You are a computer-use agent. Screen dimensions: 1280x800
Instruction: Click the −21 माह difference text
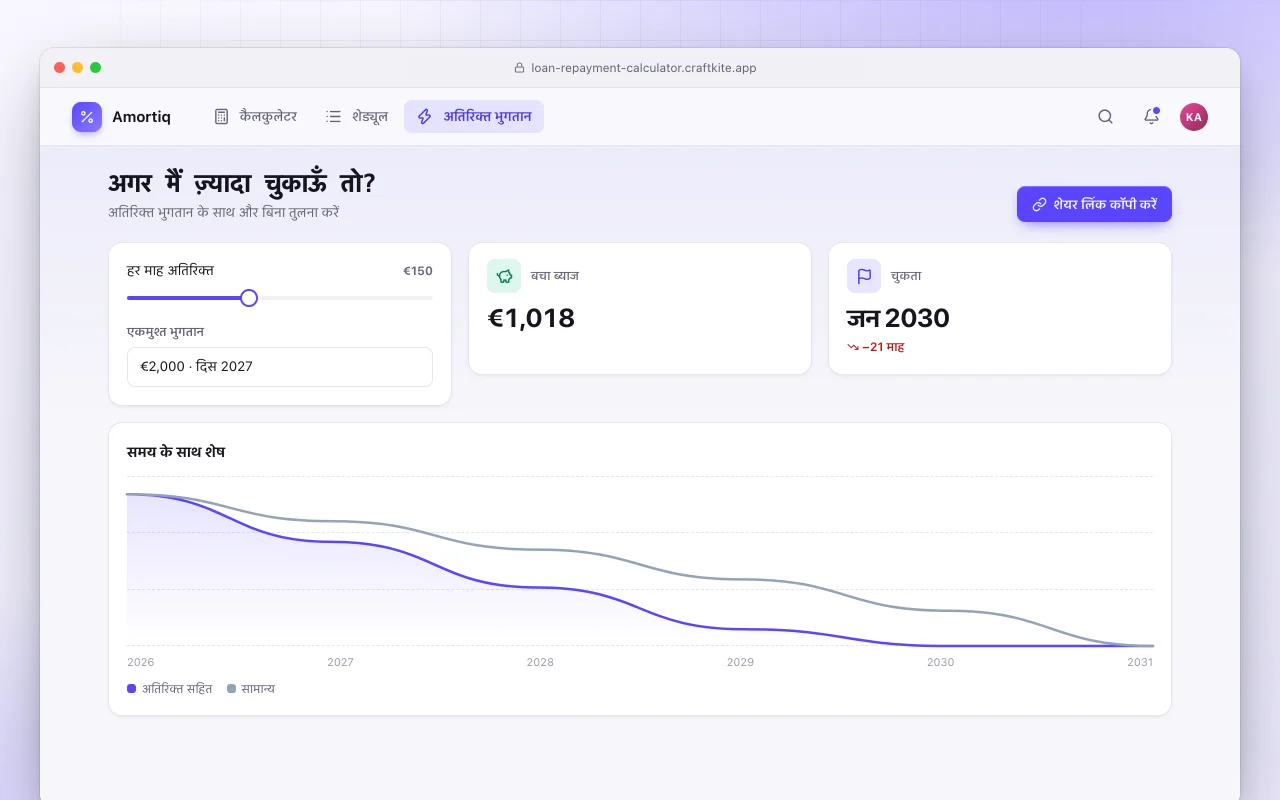(x=883, y=347)
